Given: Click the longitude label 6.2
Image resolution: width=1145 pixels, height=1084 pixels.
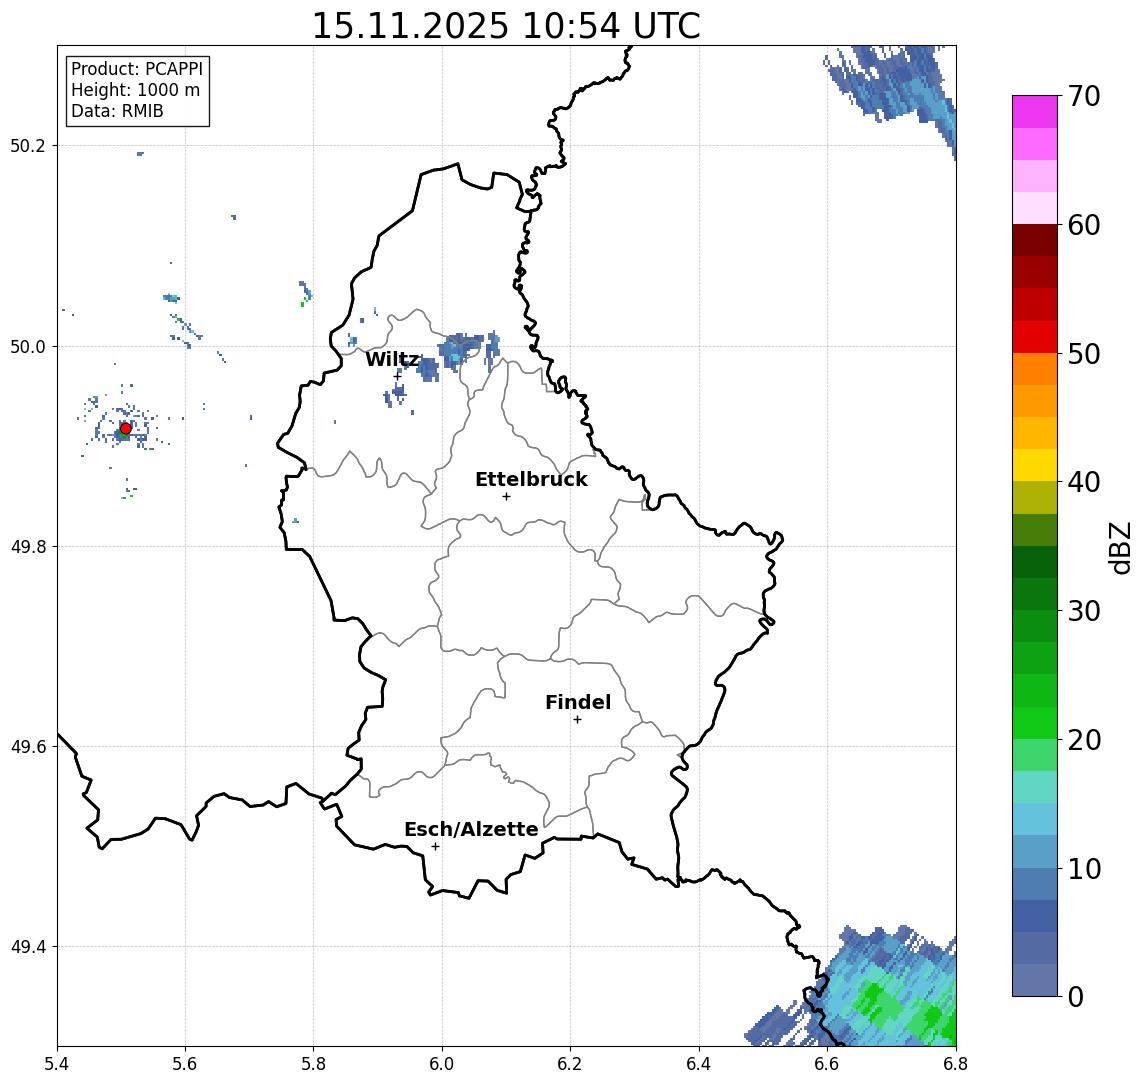Looking at the screenshot, I should 570,1064.
